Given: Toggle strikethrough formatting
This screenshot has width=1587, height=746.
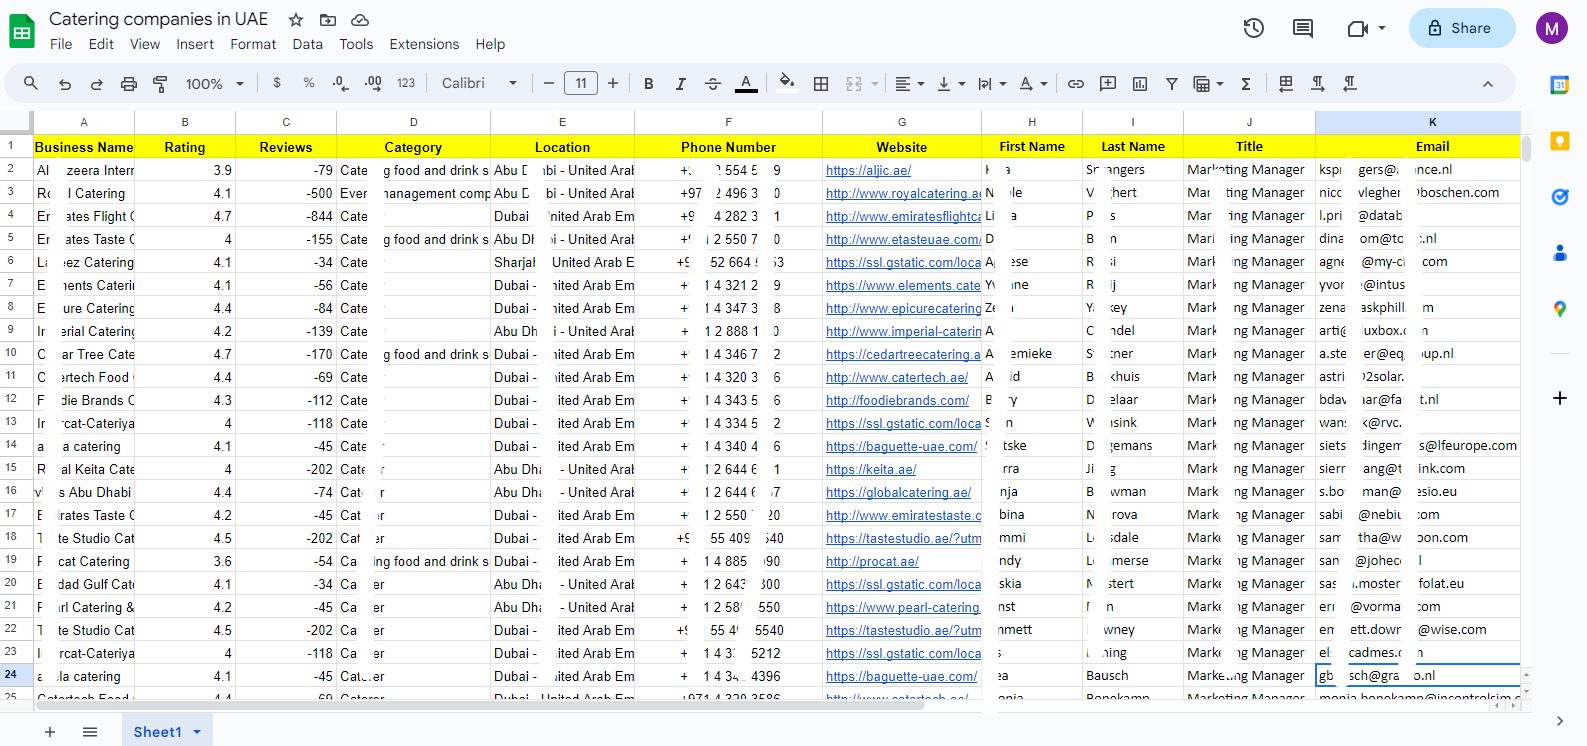Looking at the screenshot, I should point(713,84).
